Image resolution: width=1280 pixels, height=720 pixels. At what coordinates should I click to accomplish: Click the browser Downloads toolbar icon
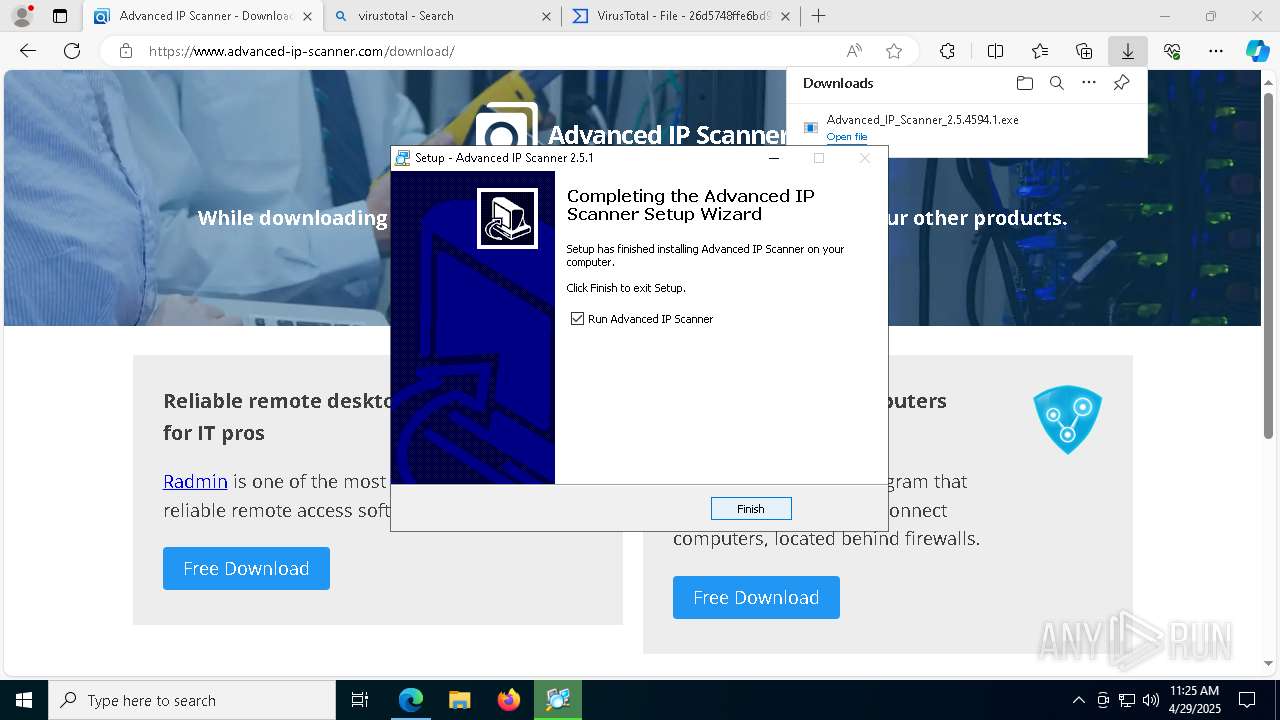point(1127,51)
